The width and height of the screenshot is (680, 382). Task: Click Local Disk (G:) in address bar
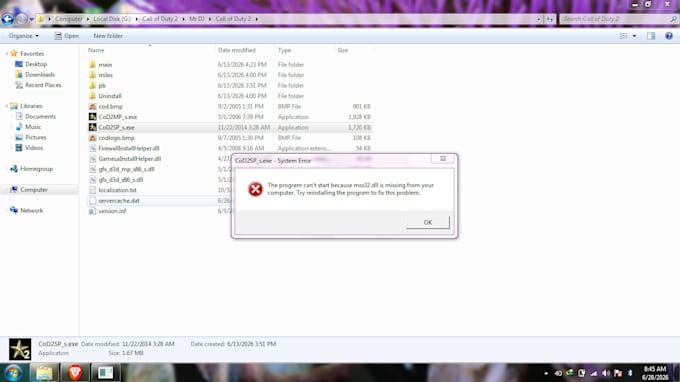coord(112,19)
